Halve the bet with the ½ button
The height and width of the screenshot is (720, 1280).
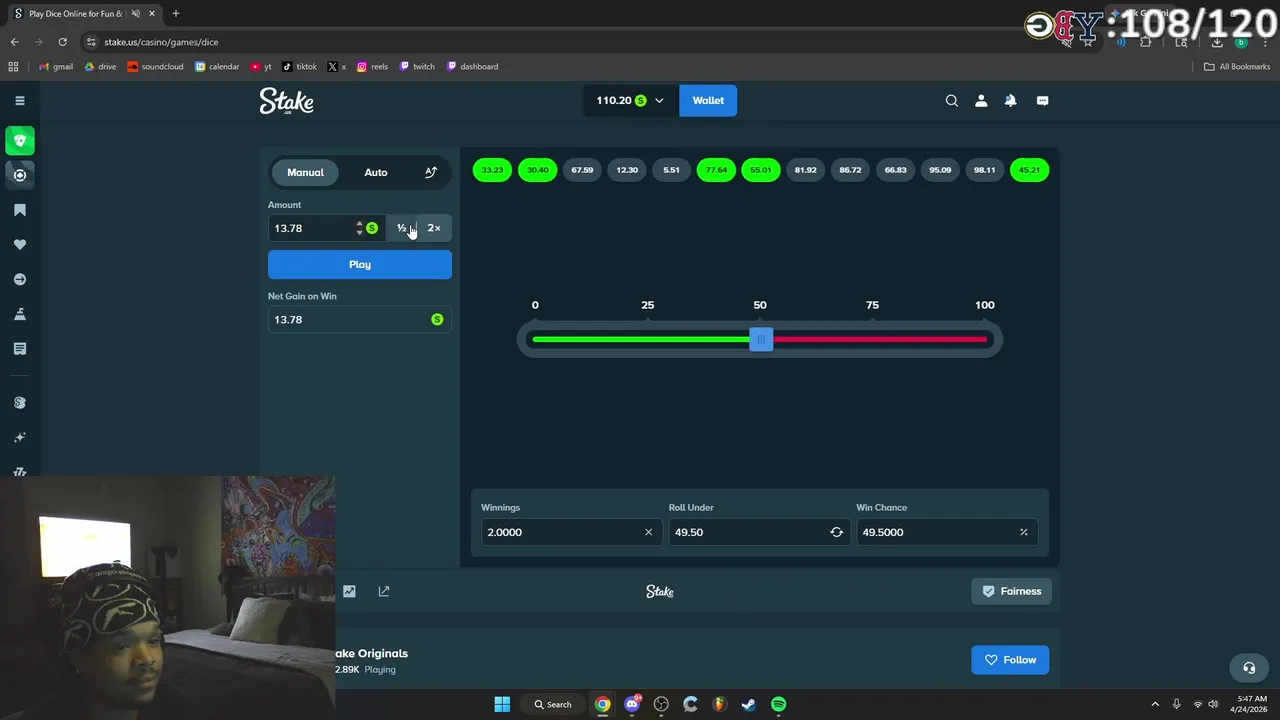pyautogui.click(x=402, y=228)
